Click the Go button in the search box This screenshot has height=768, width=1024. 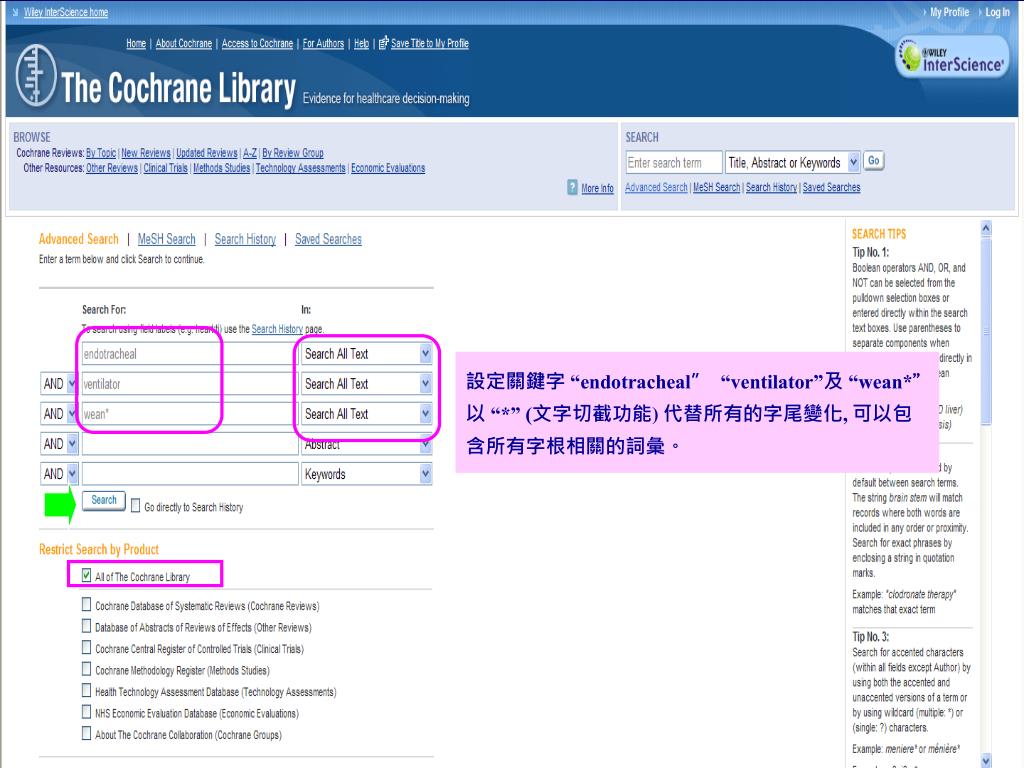pyautogui.click(x=874, y=161)
